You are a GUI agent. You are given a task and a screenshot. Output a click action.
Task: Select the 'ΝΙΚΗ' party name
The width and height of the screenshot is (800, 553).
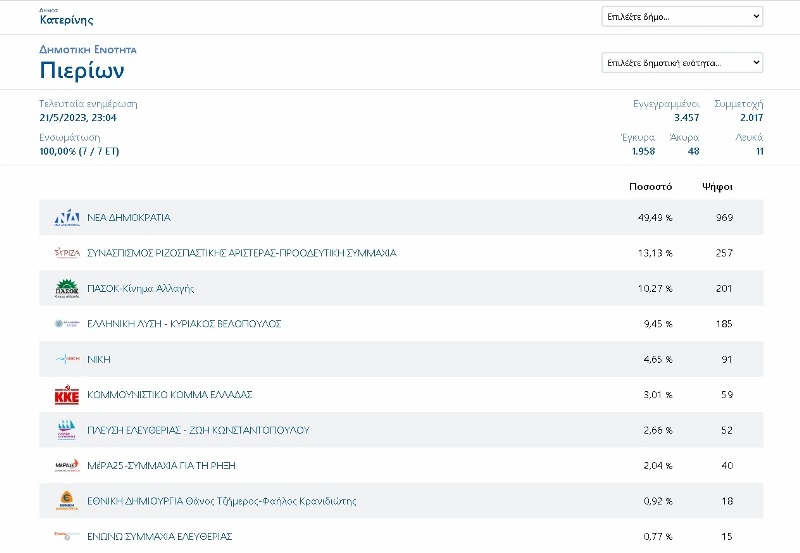(98, 360)
